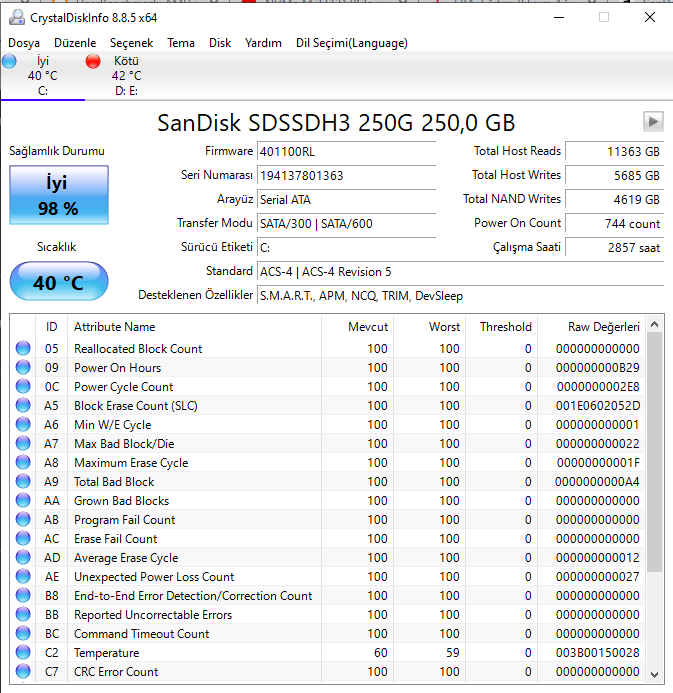Click status icon for Command Timeout Count
The width and height of the screenshot is (673, 693).
pyautogui.click(x=23, y=633)
